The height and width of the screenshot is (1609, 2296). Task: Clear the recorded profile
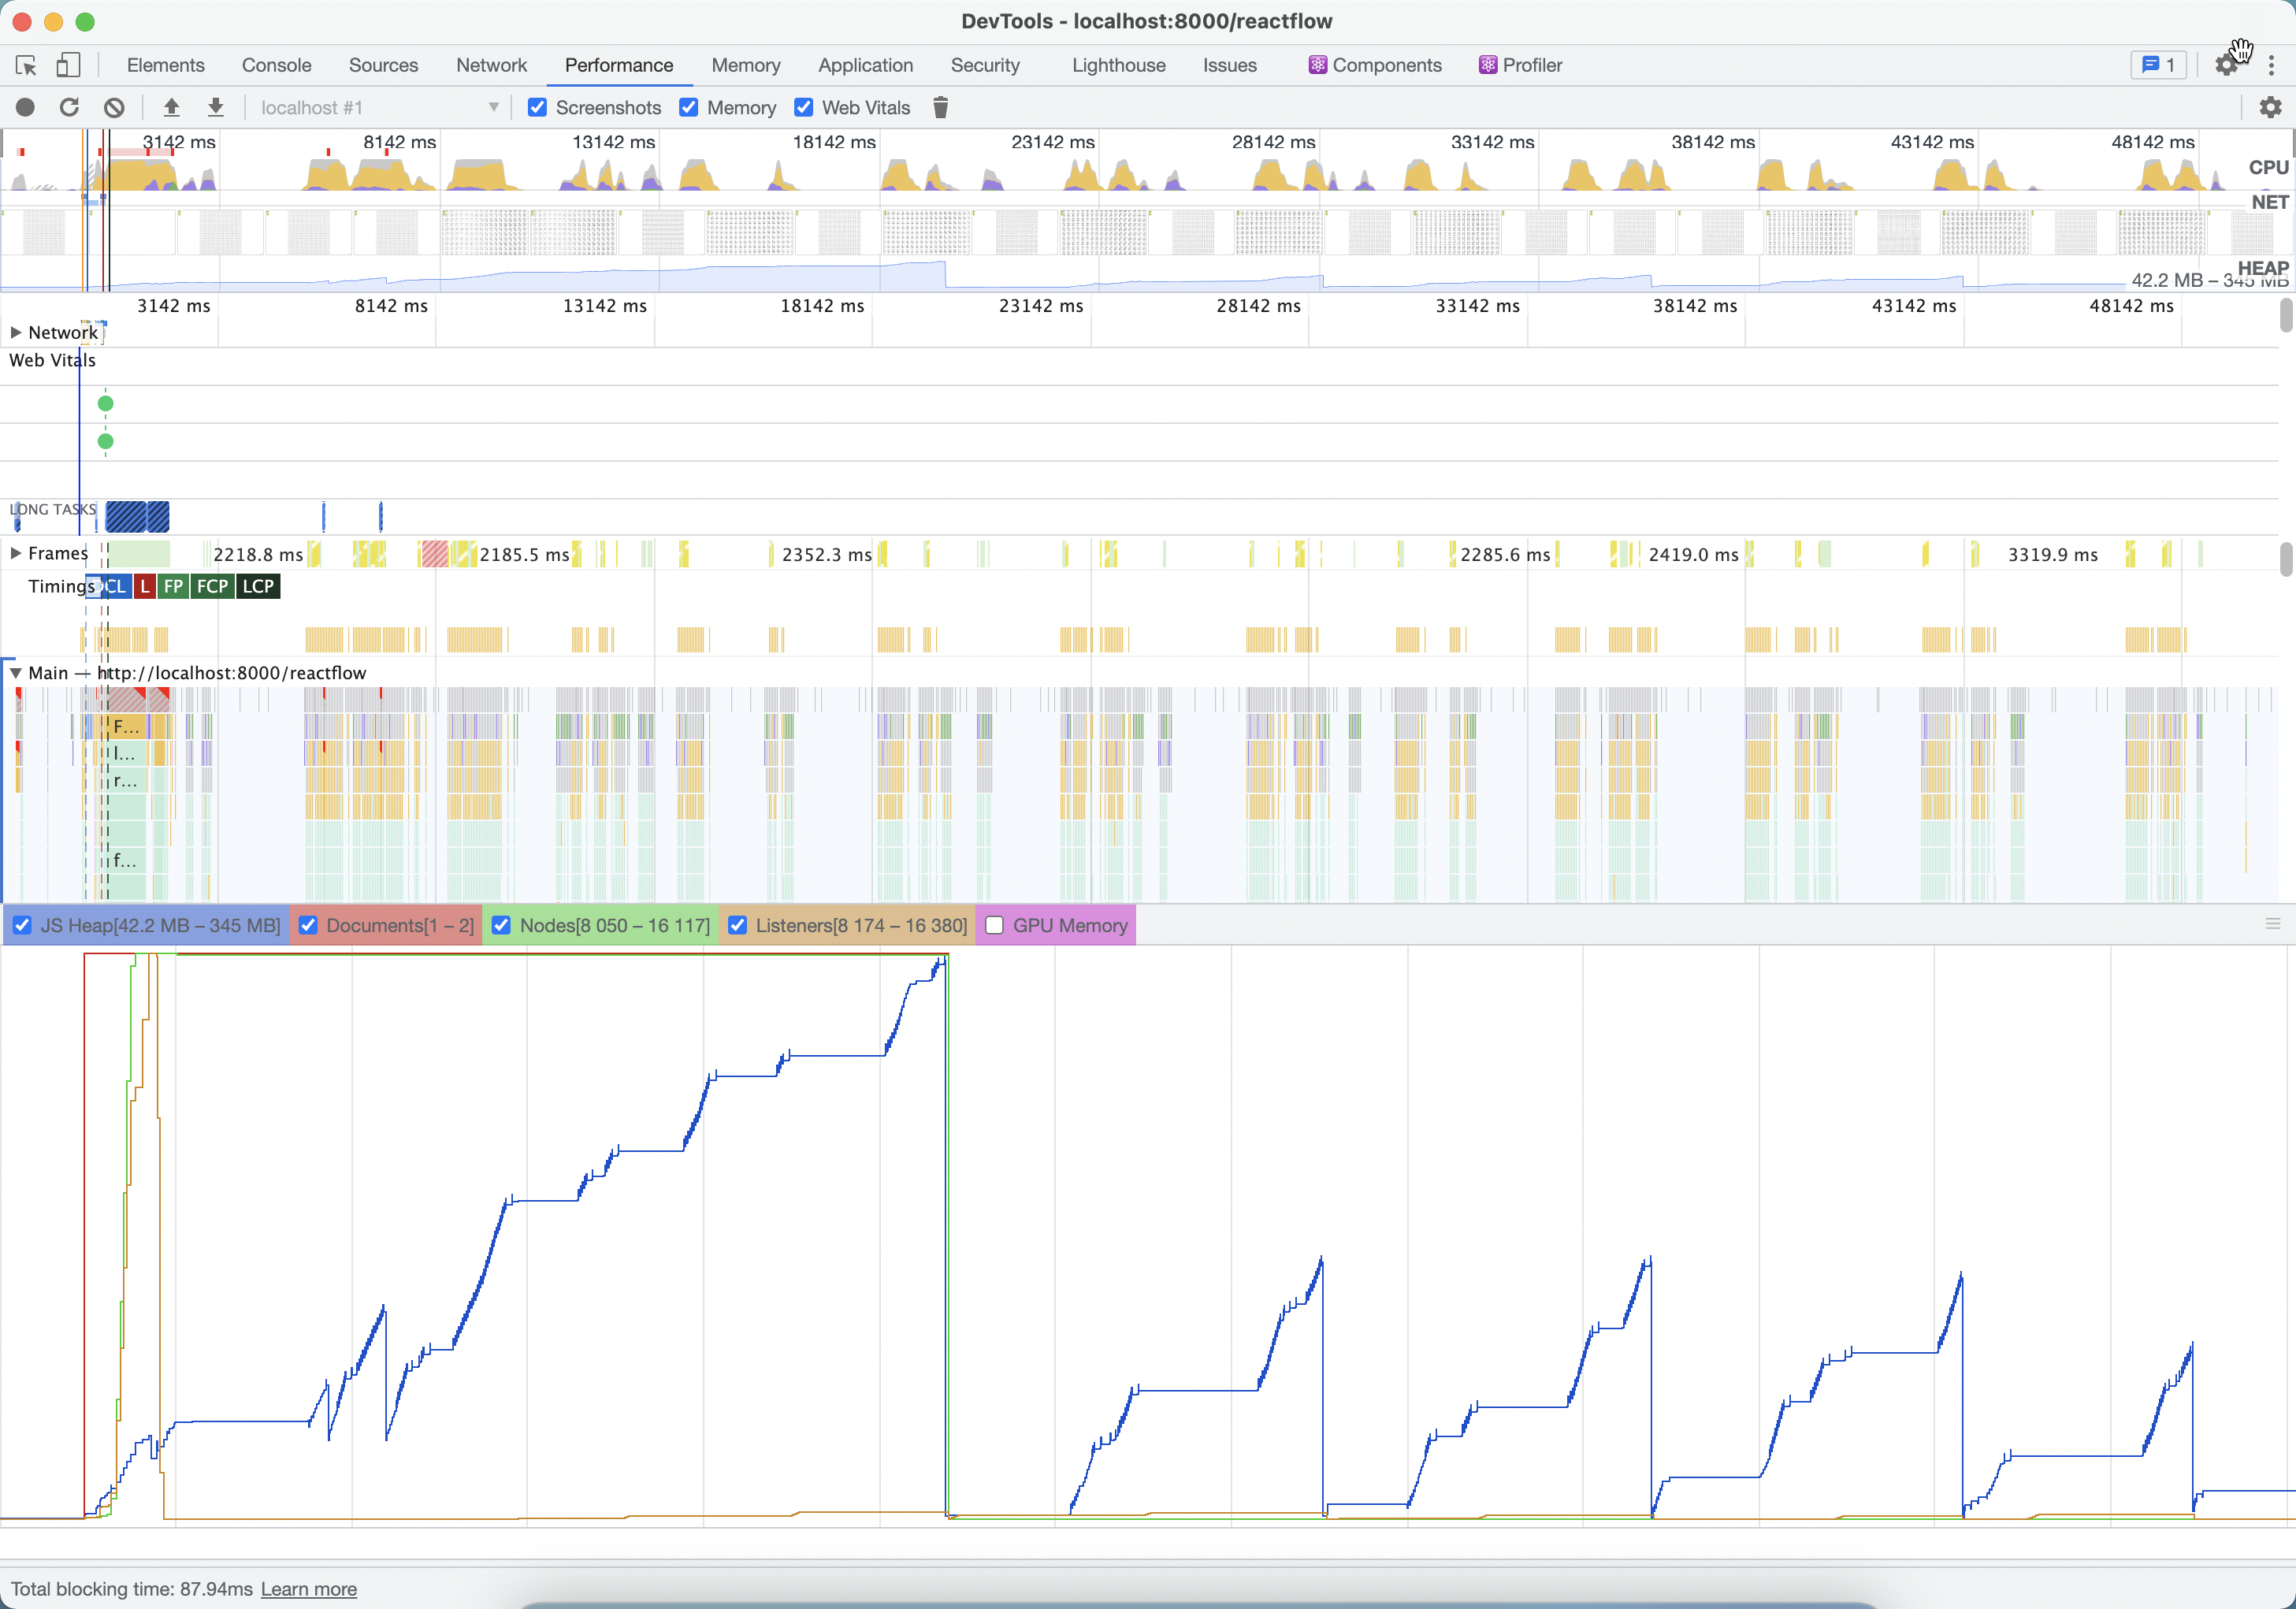pyautogui.click(x=114, y=107)
